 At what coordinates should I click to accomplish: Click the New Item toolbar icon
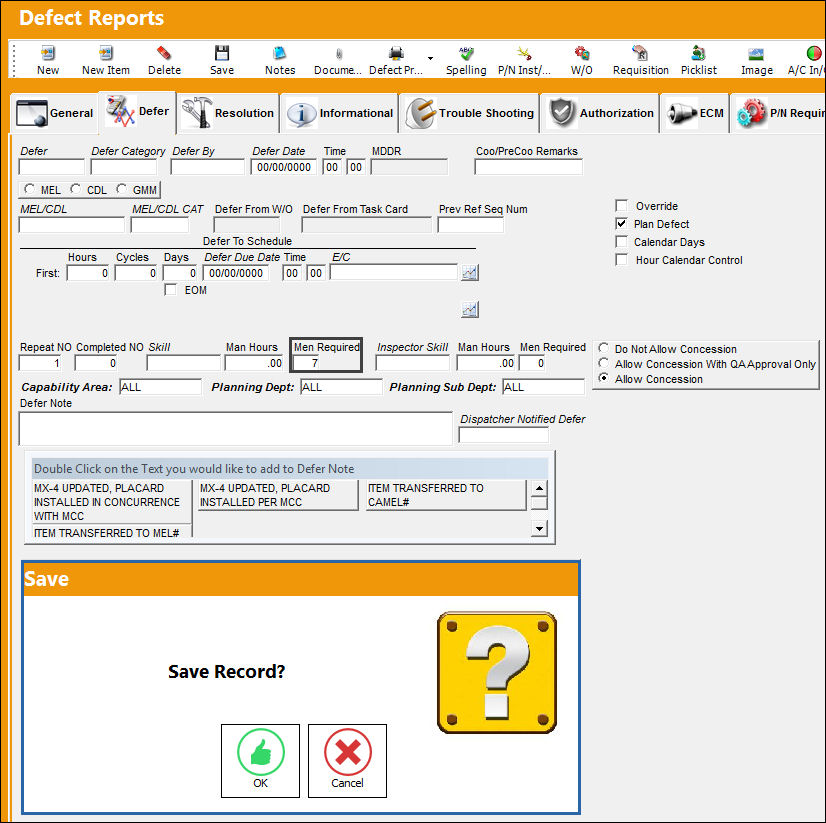tap(105, 53)
